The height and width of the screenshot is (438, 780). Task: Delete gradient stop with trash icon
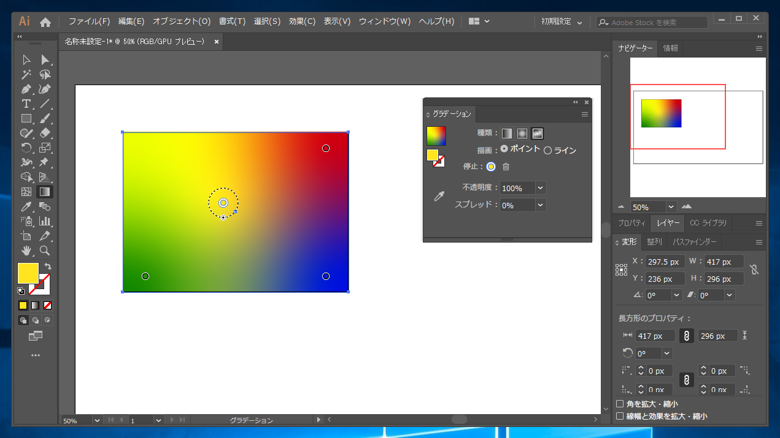pyautogui.click(x=506, y=167)
